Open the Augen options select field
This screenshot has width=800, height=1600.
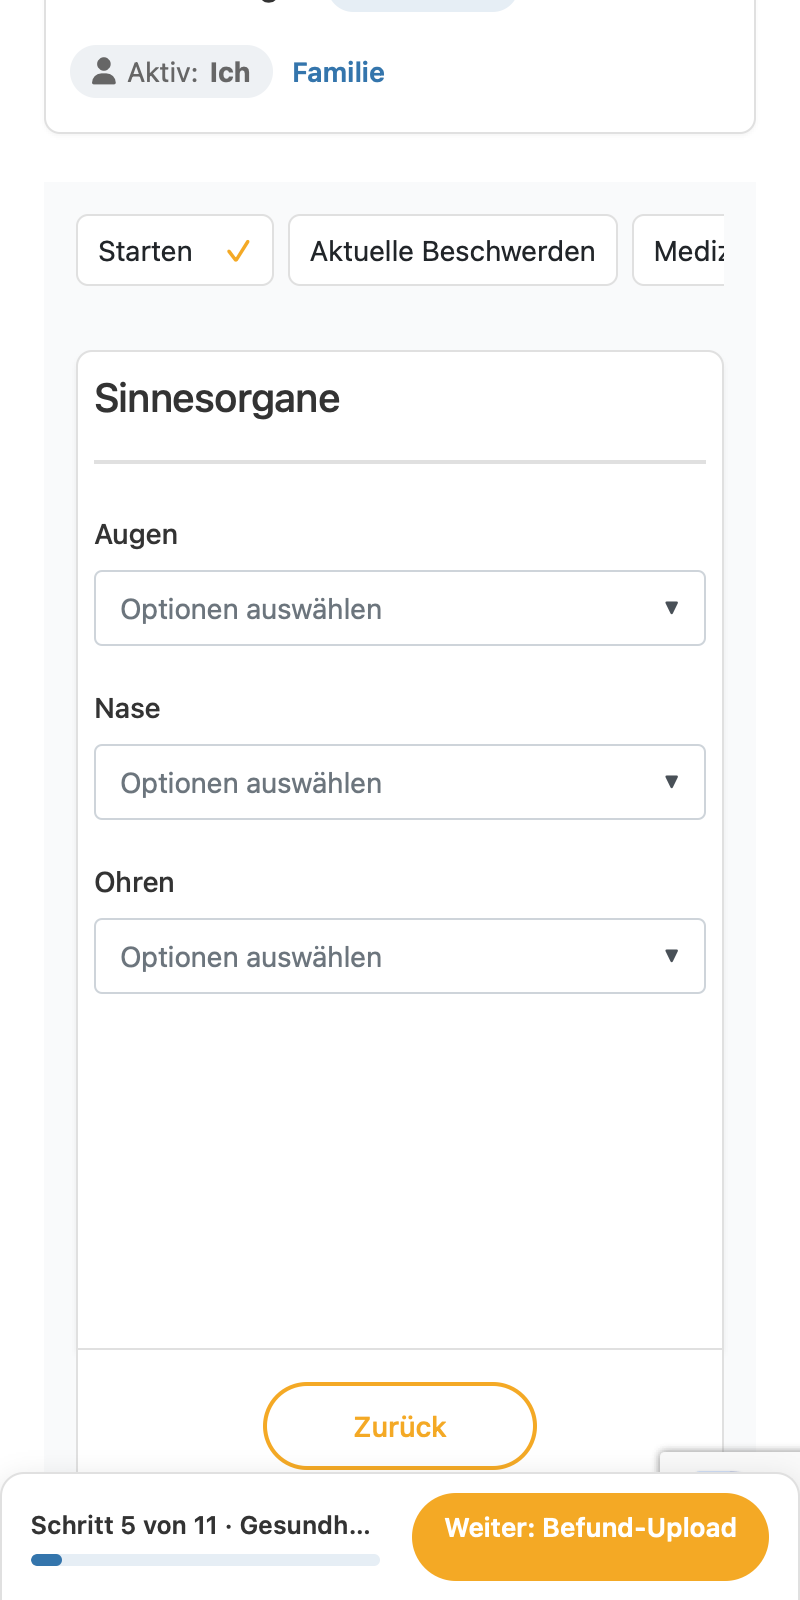pos(400,608)
